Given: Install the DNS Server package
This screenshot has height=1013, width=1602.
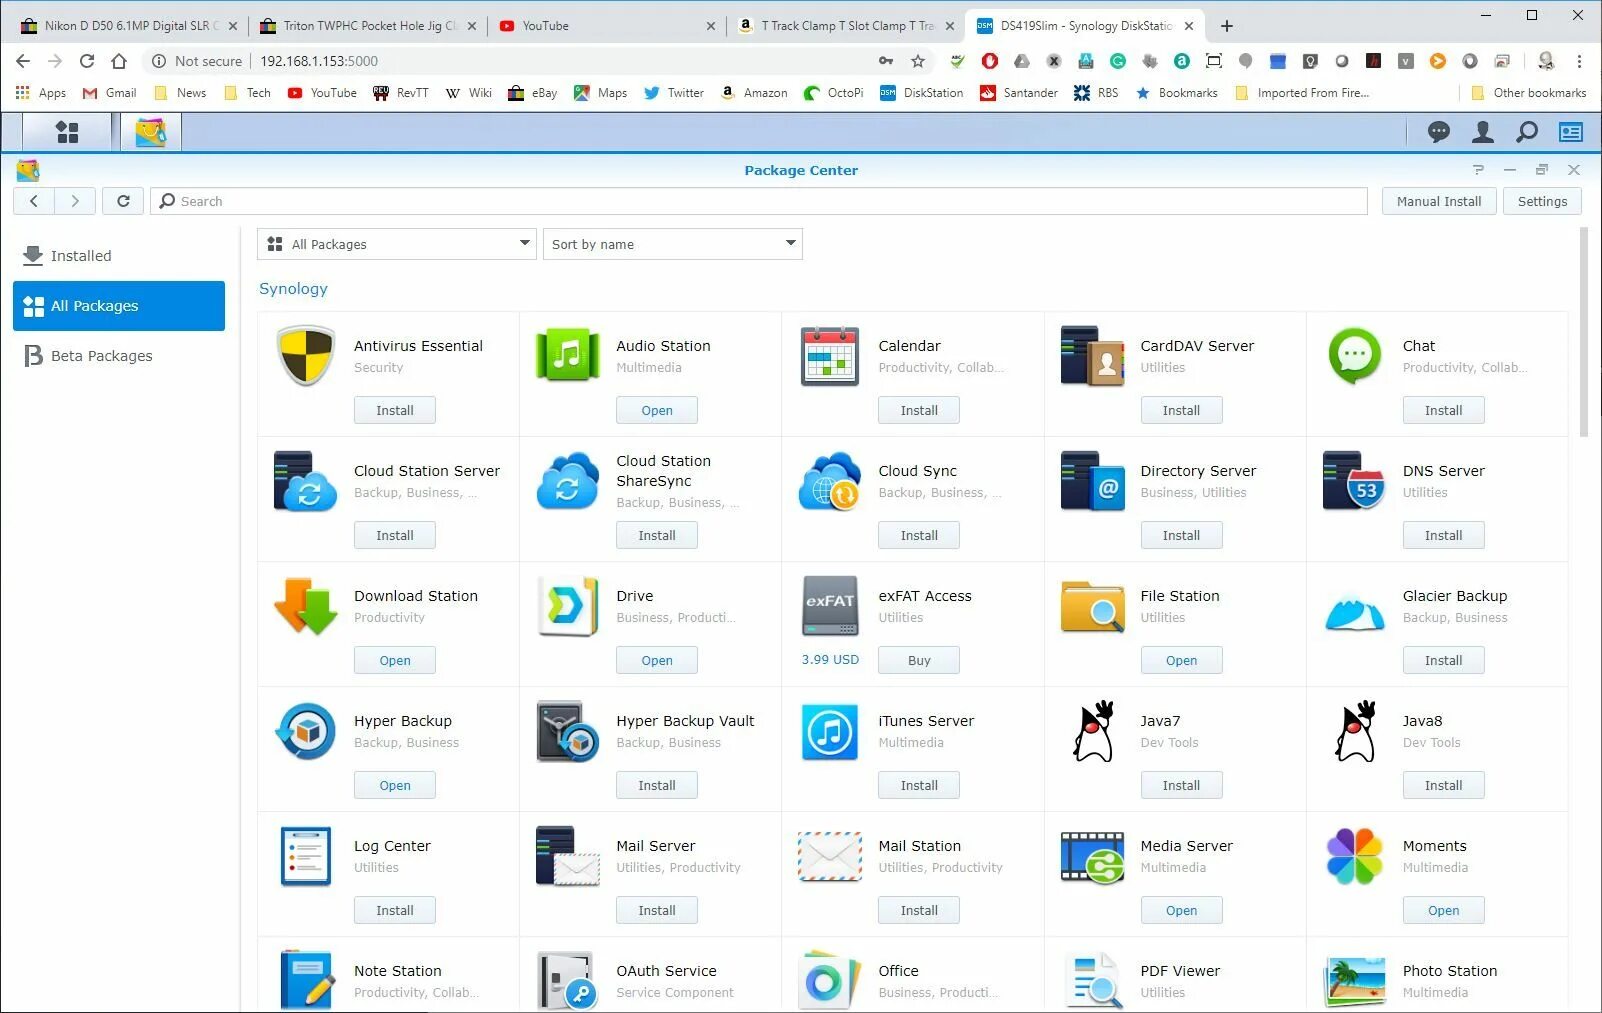Looking at the screenshot, I should [x=1443, y=535].
